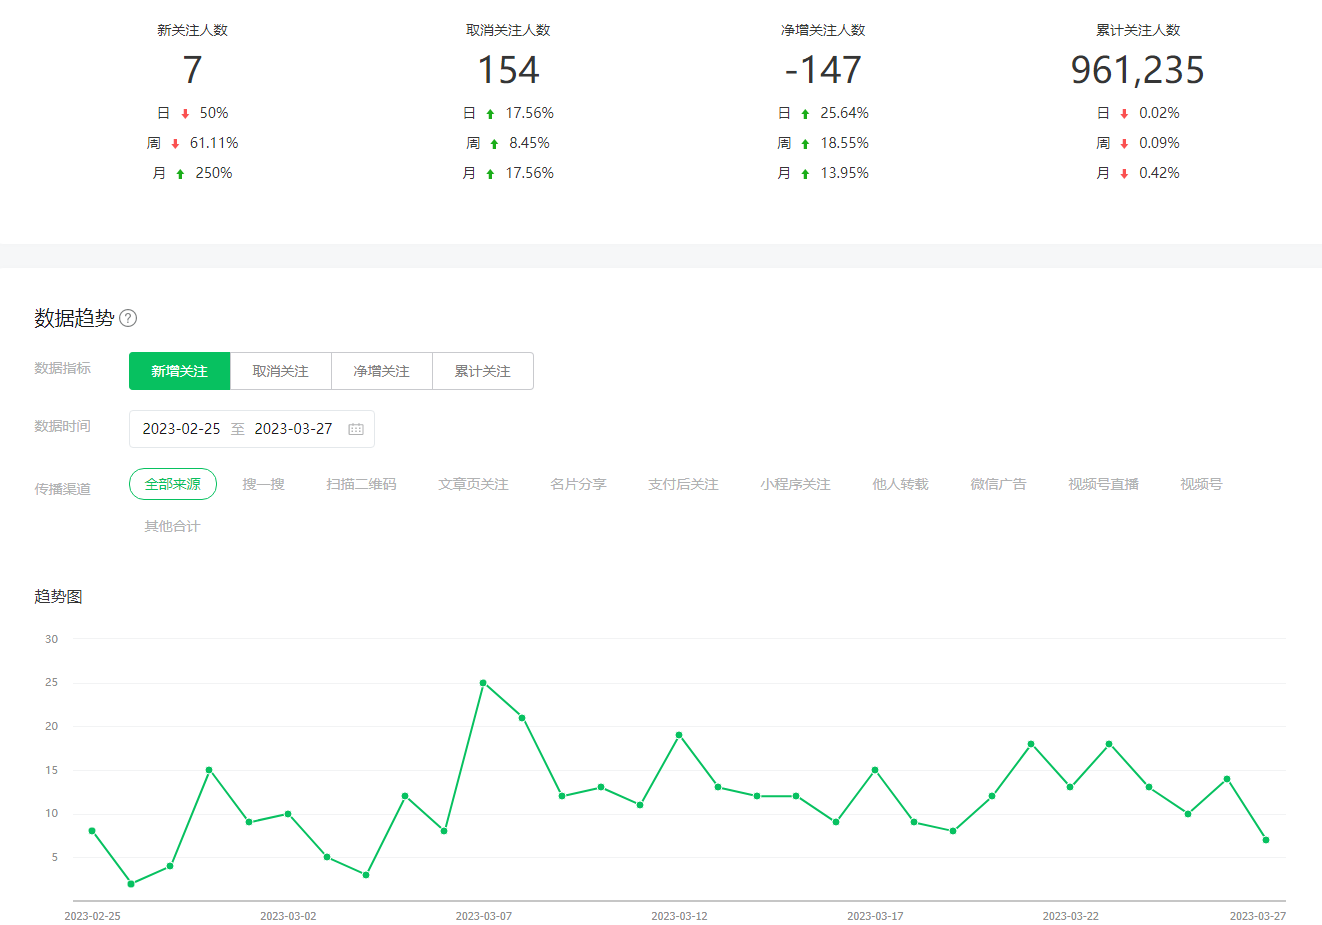Open the calendar icon in date range
Screen dimensions: 1322x925
click(356, 429)
